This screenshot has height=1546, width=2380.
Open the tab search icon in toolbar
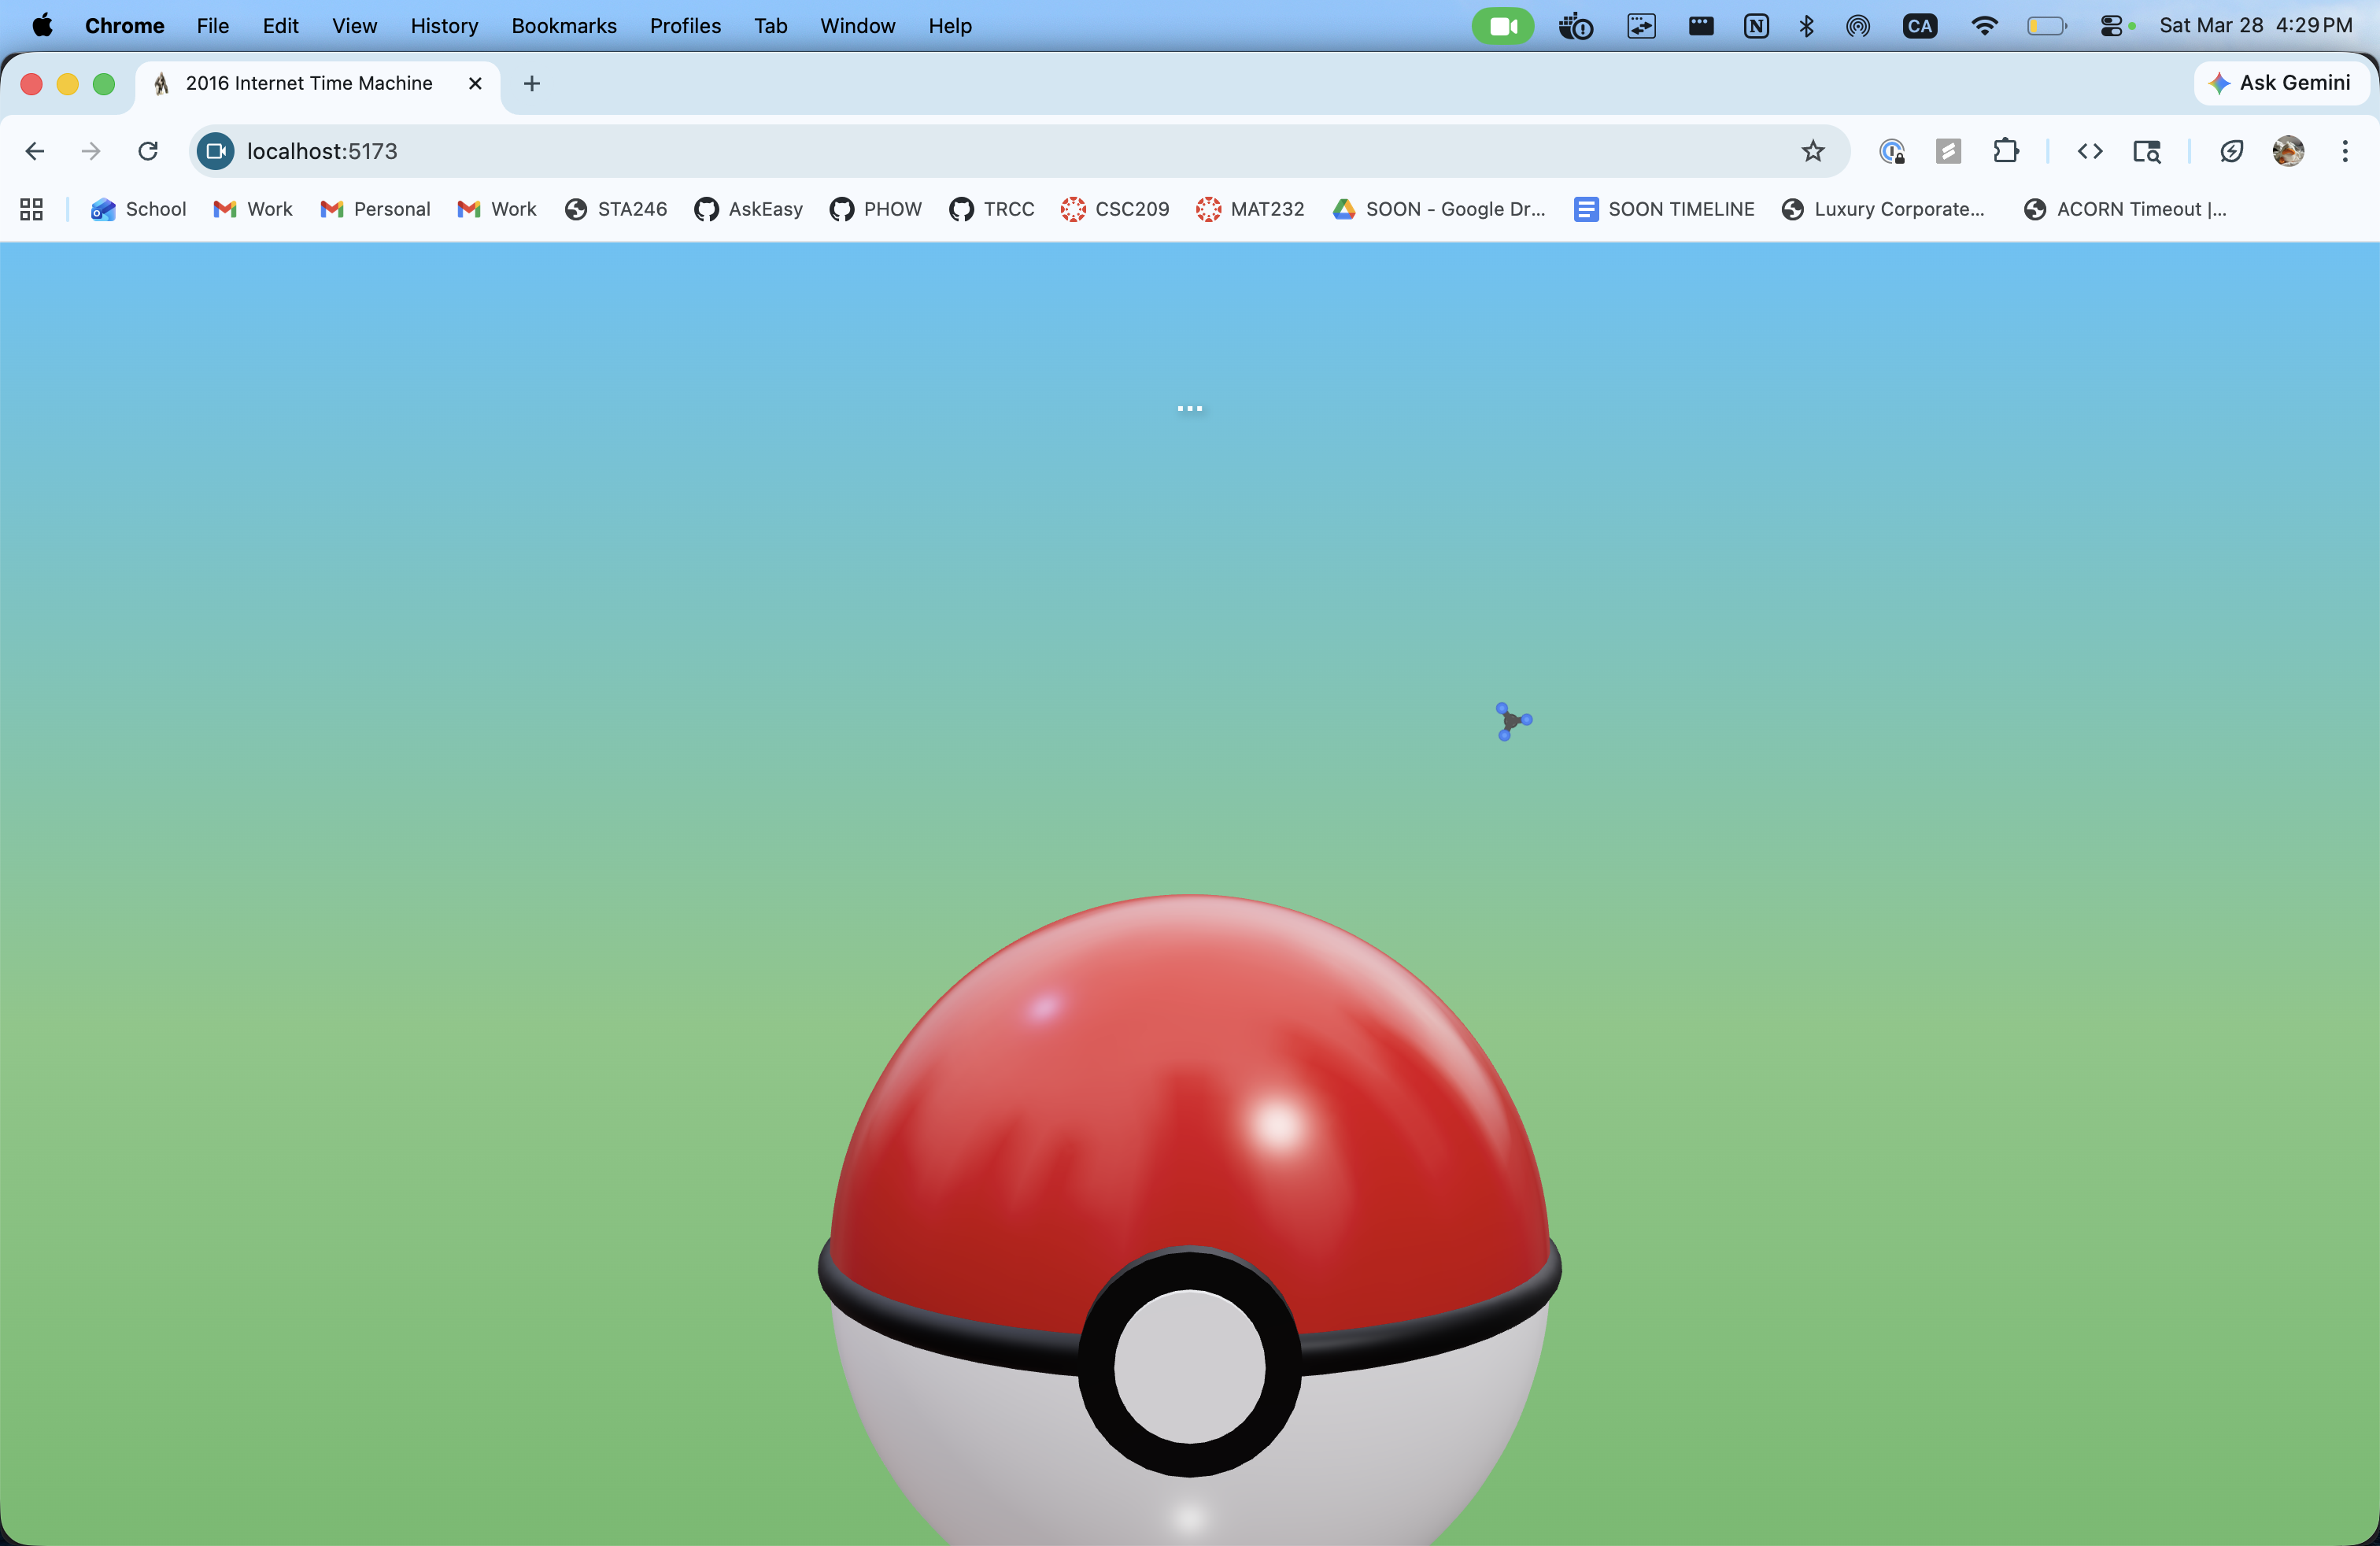2146,151
